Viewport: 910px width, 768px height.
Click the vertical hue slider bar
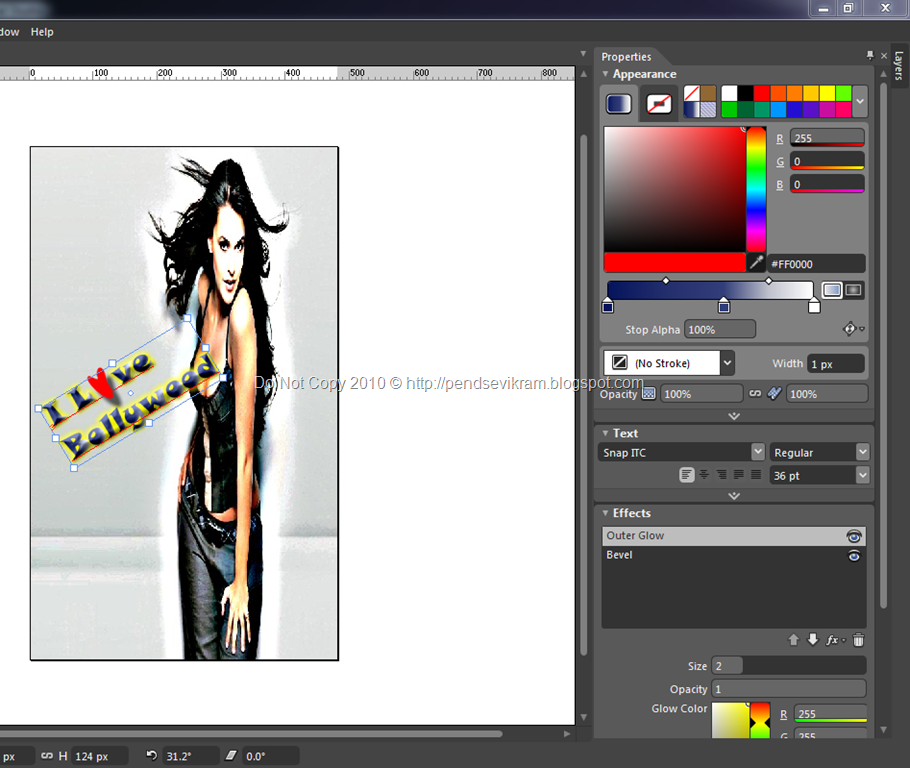(x=756, y=189)
